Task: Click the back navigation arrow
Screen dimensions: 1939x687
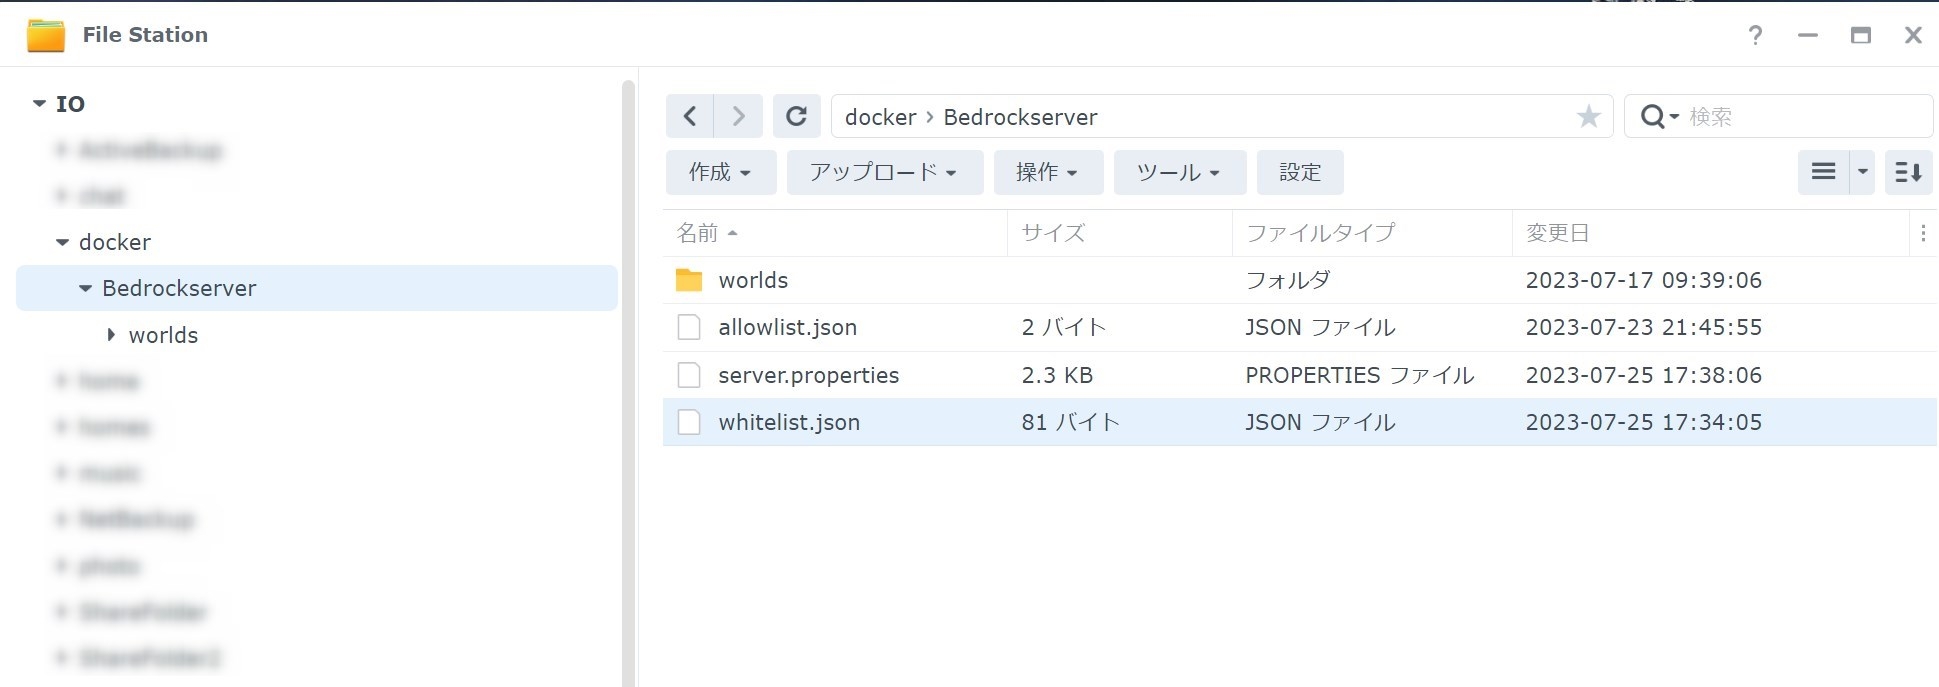Action: pyautogui.click(x=690, y=117)
